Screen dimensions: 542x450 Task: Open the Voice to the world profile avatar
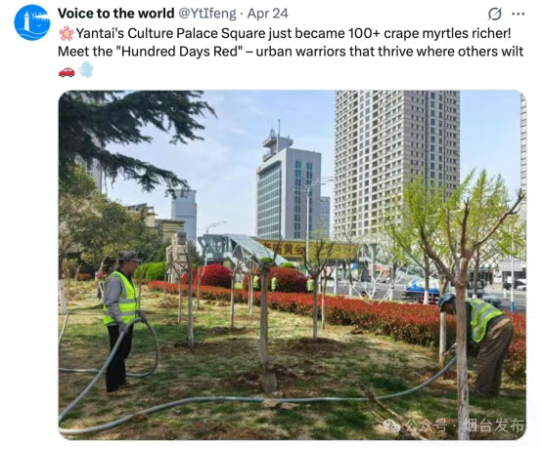coord(32,22)
